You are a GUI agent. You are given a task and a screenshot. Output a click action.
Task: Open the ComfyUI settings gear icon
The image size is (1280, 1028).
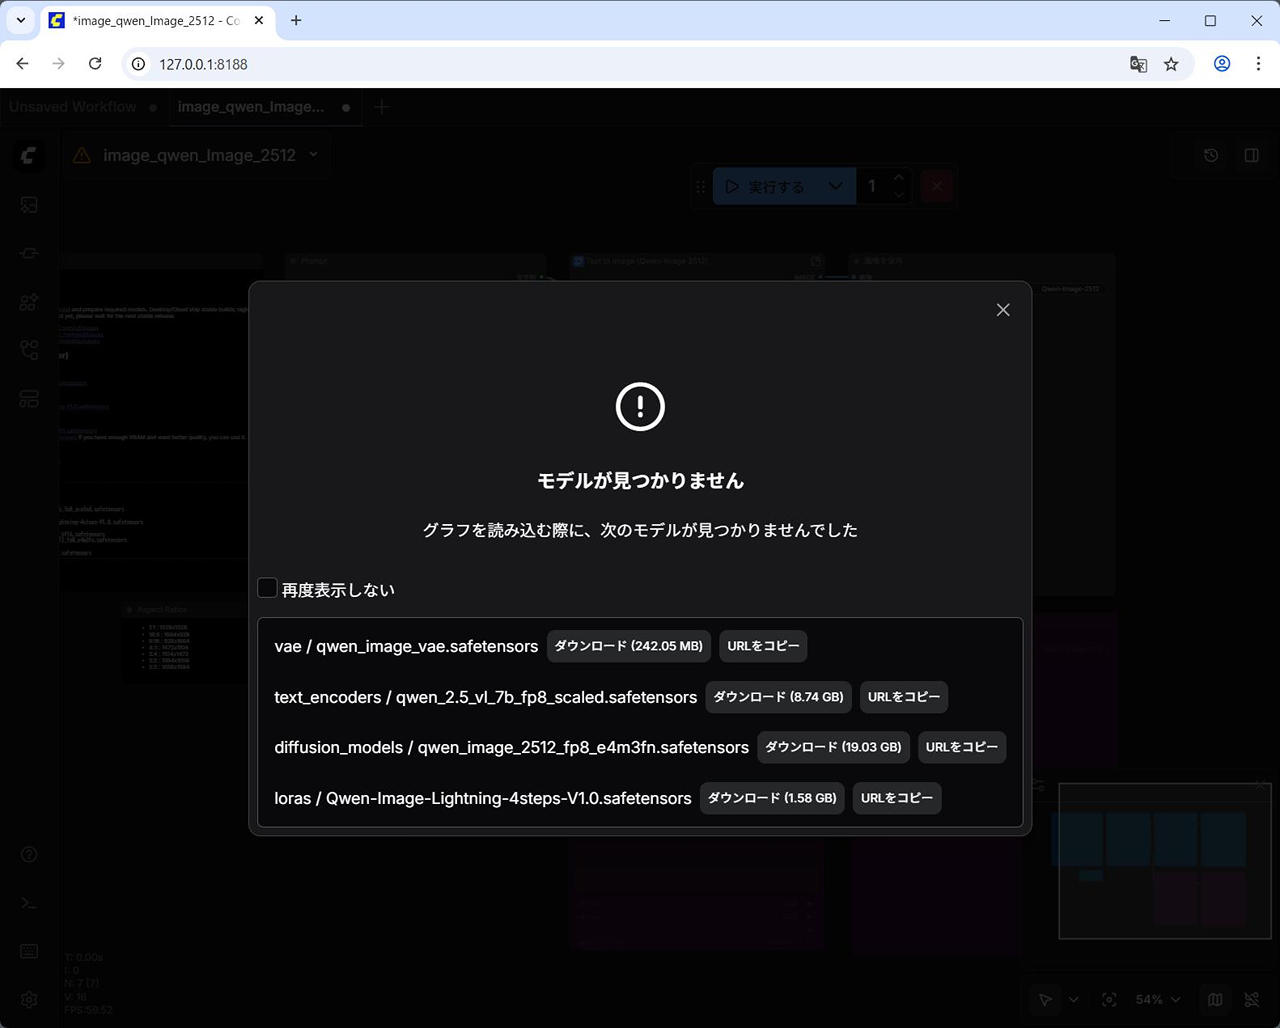[29, 999]
